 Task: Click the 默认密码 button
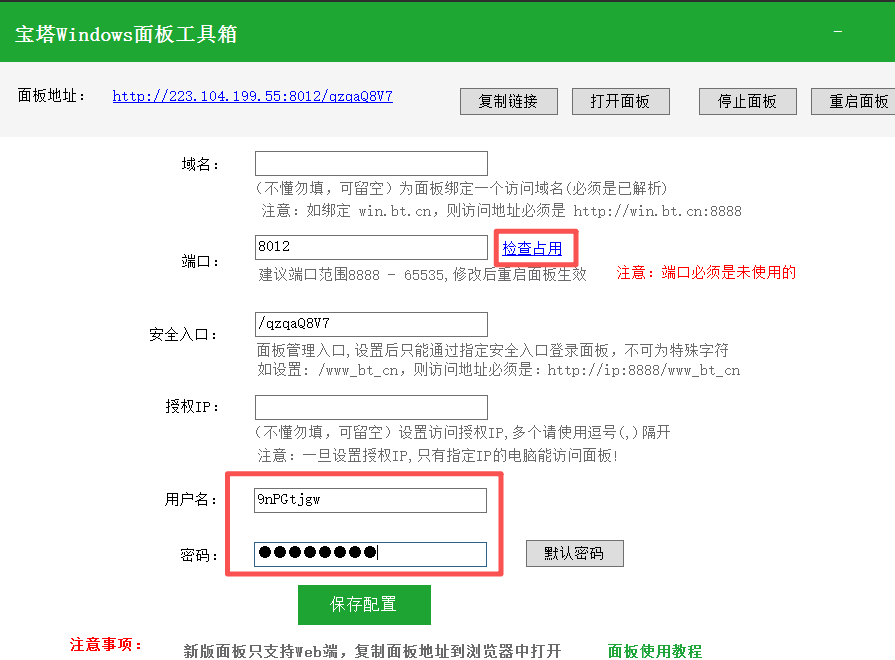point(574,553)
